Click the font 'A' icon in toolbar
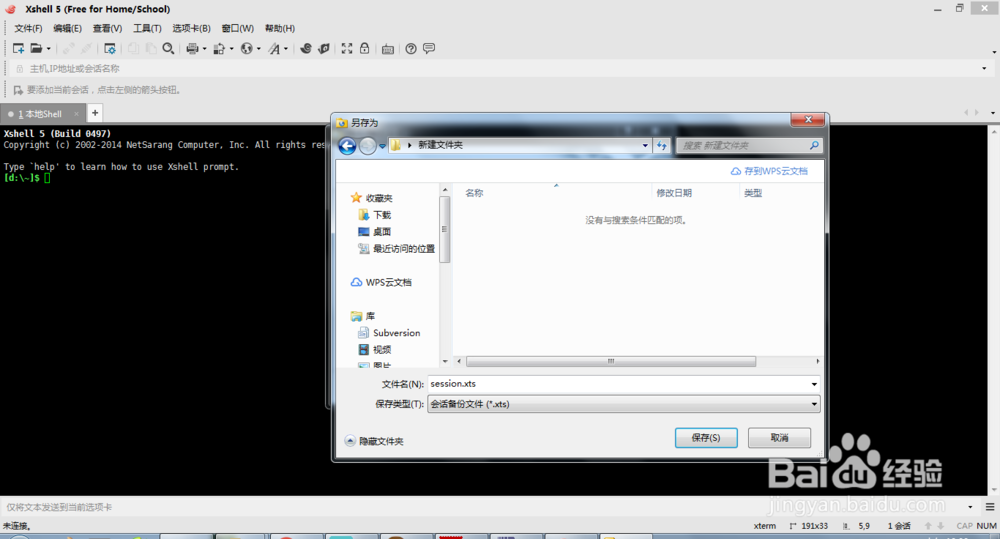 (x=274, y=48)
